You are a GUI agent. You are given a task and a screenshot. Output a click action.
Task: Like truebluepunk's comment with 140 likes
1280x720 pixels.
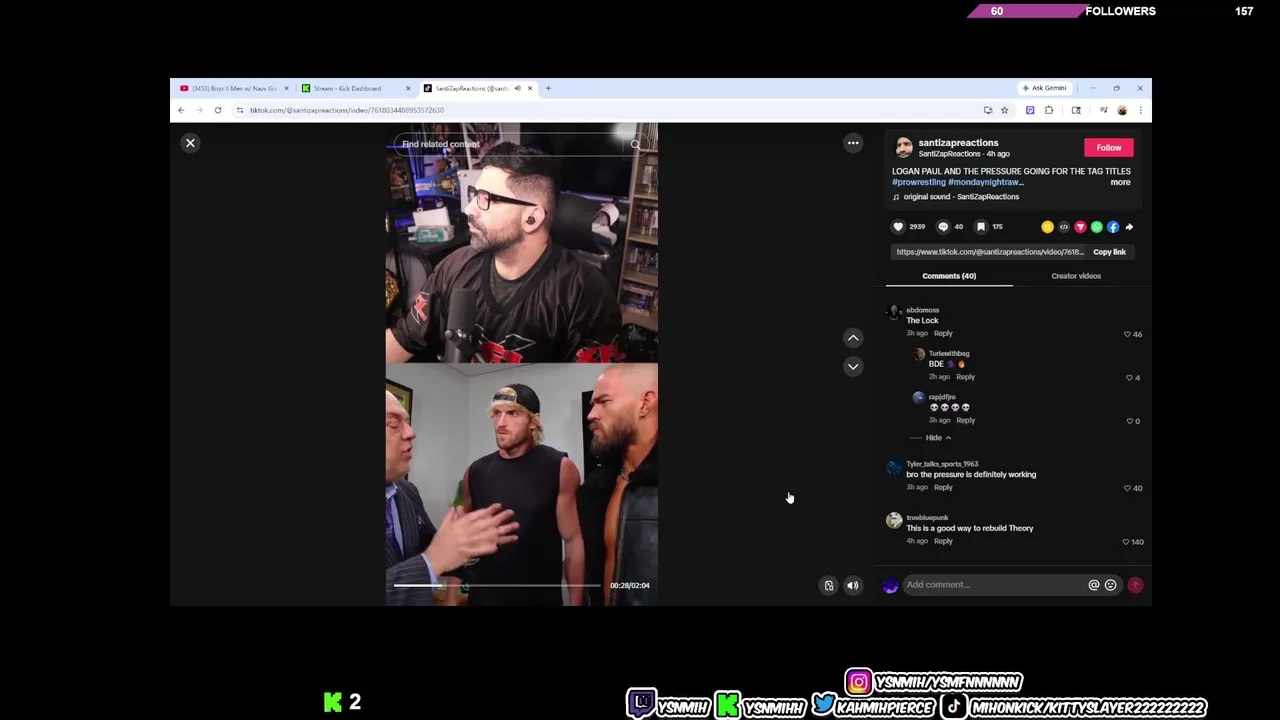pyautogui.click(x=1127, y=542)
